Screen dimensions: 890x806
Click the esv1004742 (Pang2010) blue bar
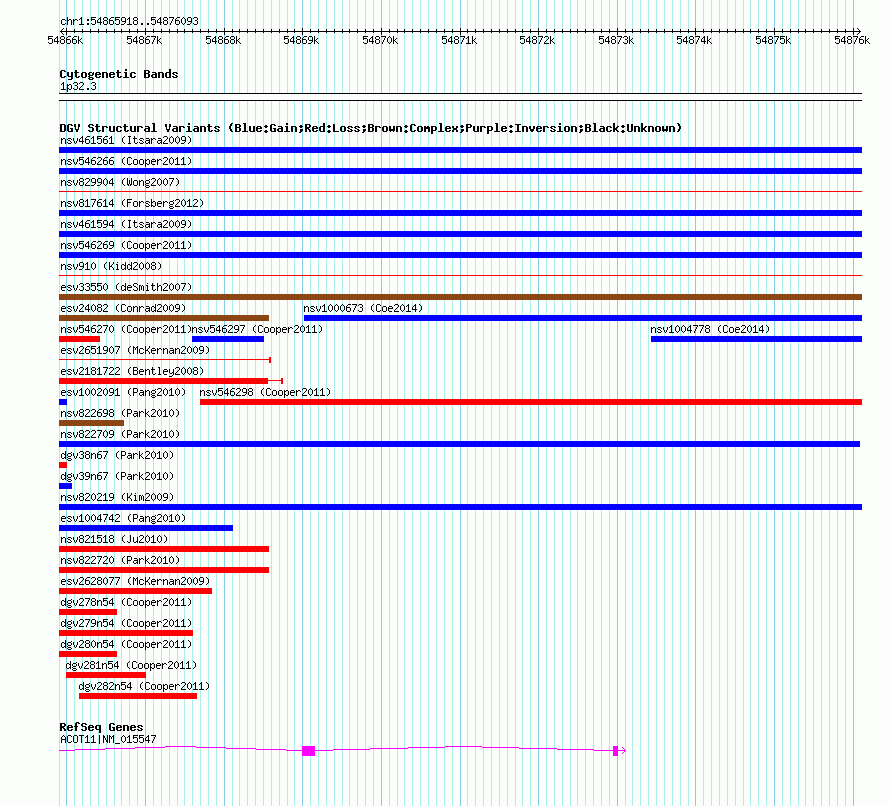[146, 528]
